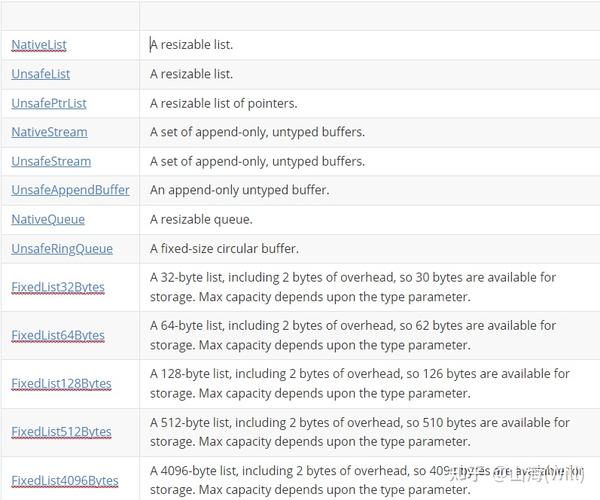
Task: Click the empty table header cell above NativeList
Action: coord(70,15)
